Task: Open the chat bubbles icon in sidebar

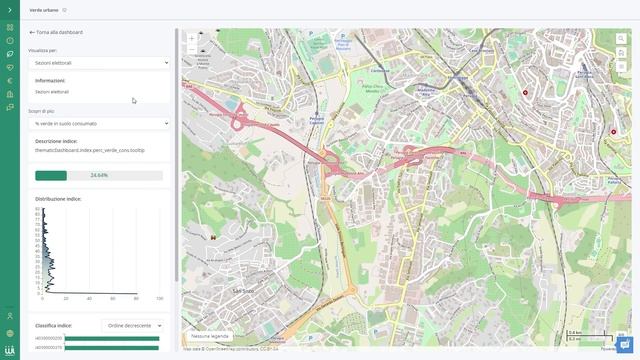Action: 10,107
